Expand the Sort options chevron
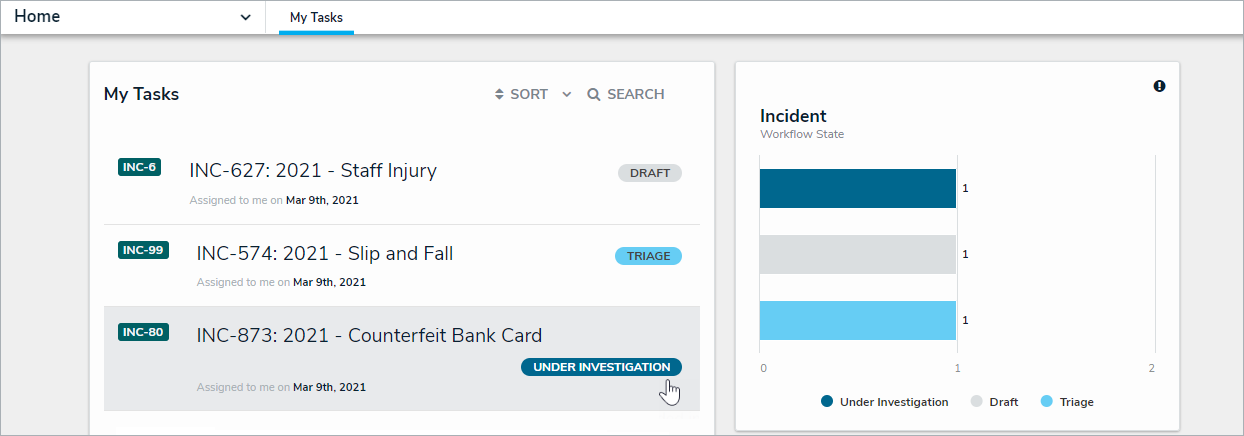This screenshot has width=1244, height=436. coord(567,95)
